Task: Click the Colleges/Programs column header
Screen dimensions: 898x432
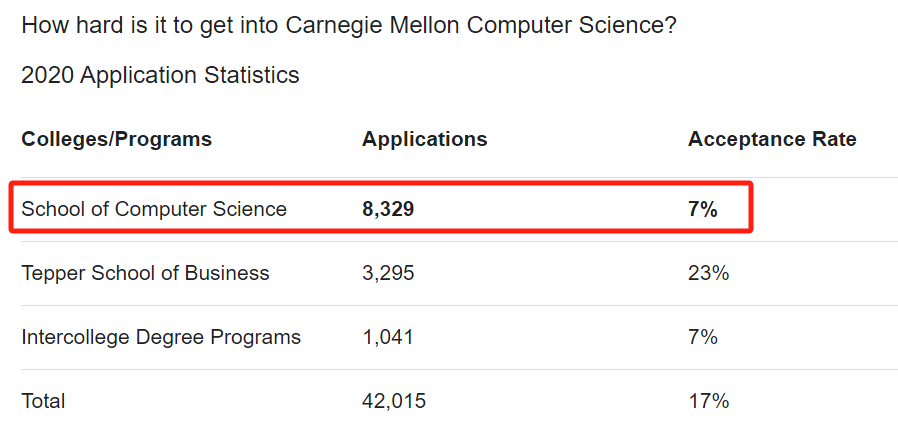Action: click(117, 139)
